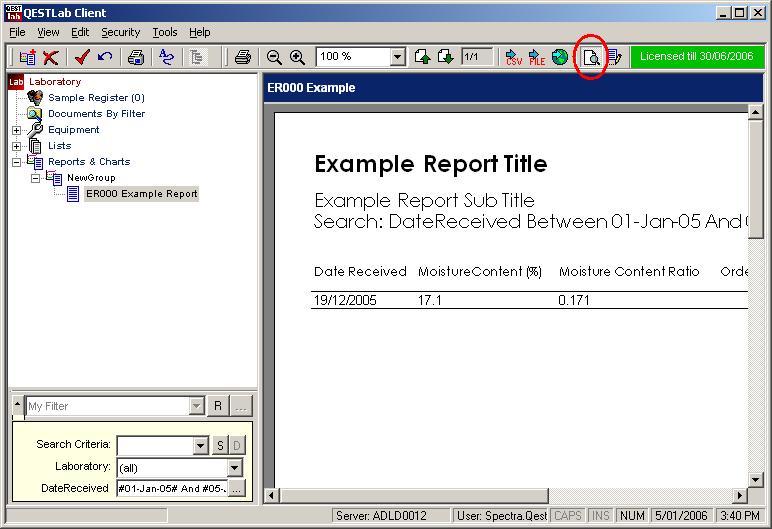Click the globe icon in the toolbar
The height and width of the screenshot is (529, 772).
[560, 57]
